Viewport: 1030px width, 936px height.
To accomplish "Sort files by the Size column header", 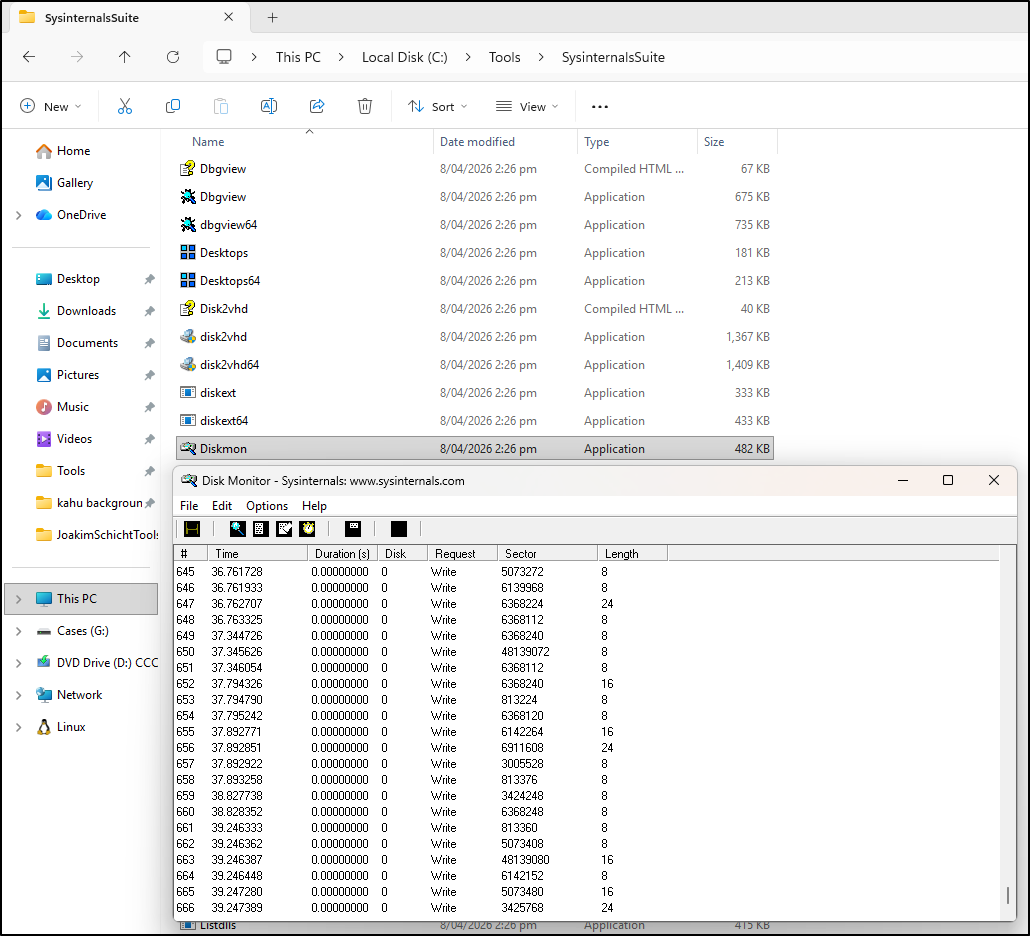I will pos(737,142).
